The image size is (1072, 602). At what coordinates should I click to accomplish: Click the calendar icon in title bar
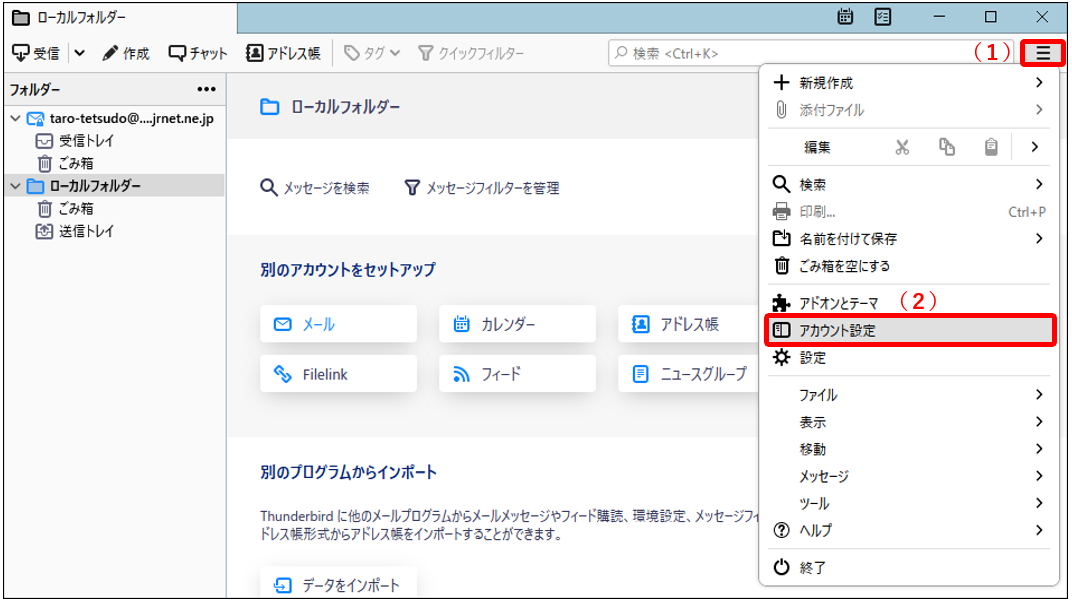click(845, 17)
